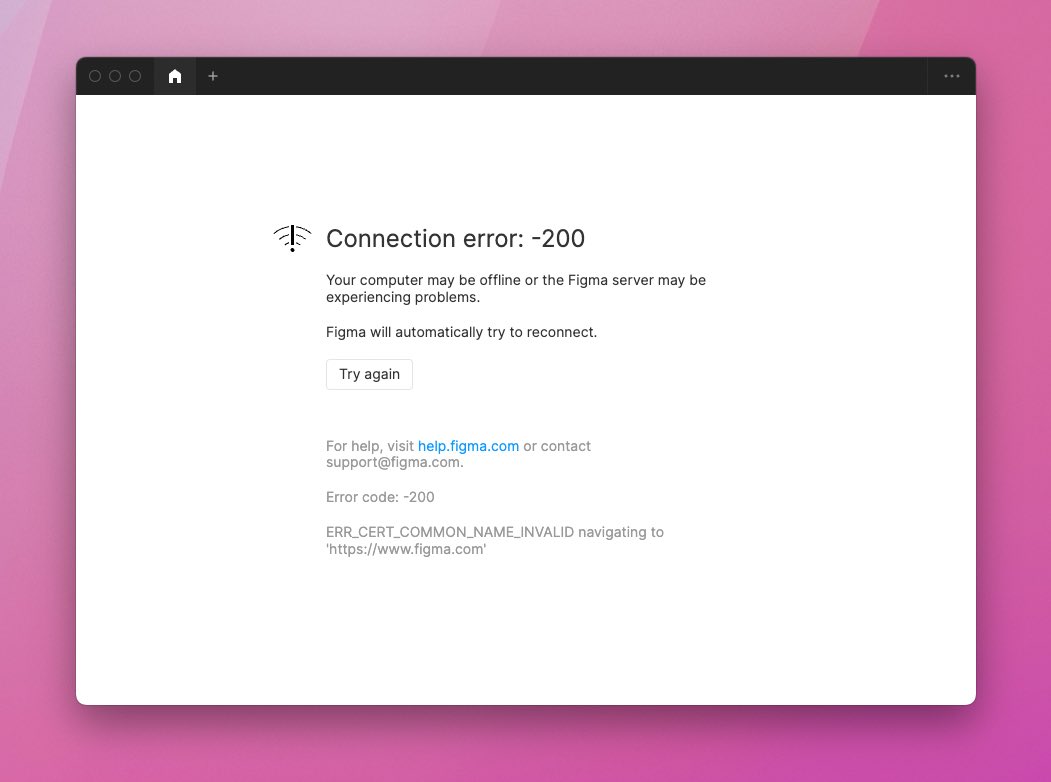The width and height of the screenshot is (1051, 782).
Task: Click Try again to reconnect
Action: coord(369,374)
